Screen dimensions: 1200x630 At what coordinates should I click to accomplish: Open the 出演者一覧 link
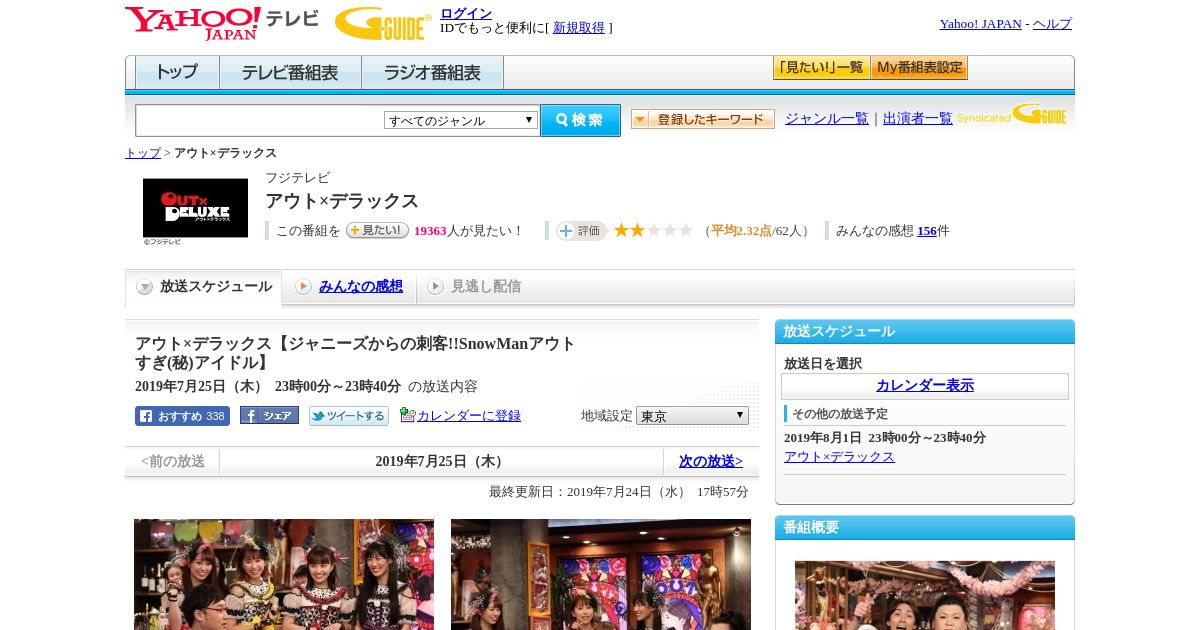[x=917, y=119]
